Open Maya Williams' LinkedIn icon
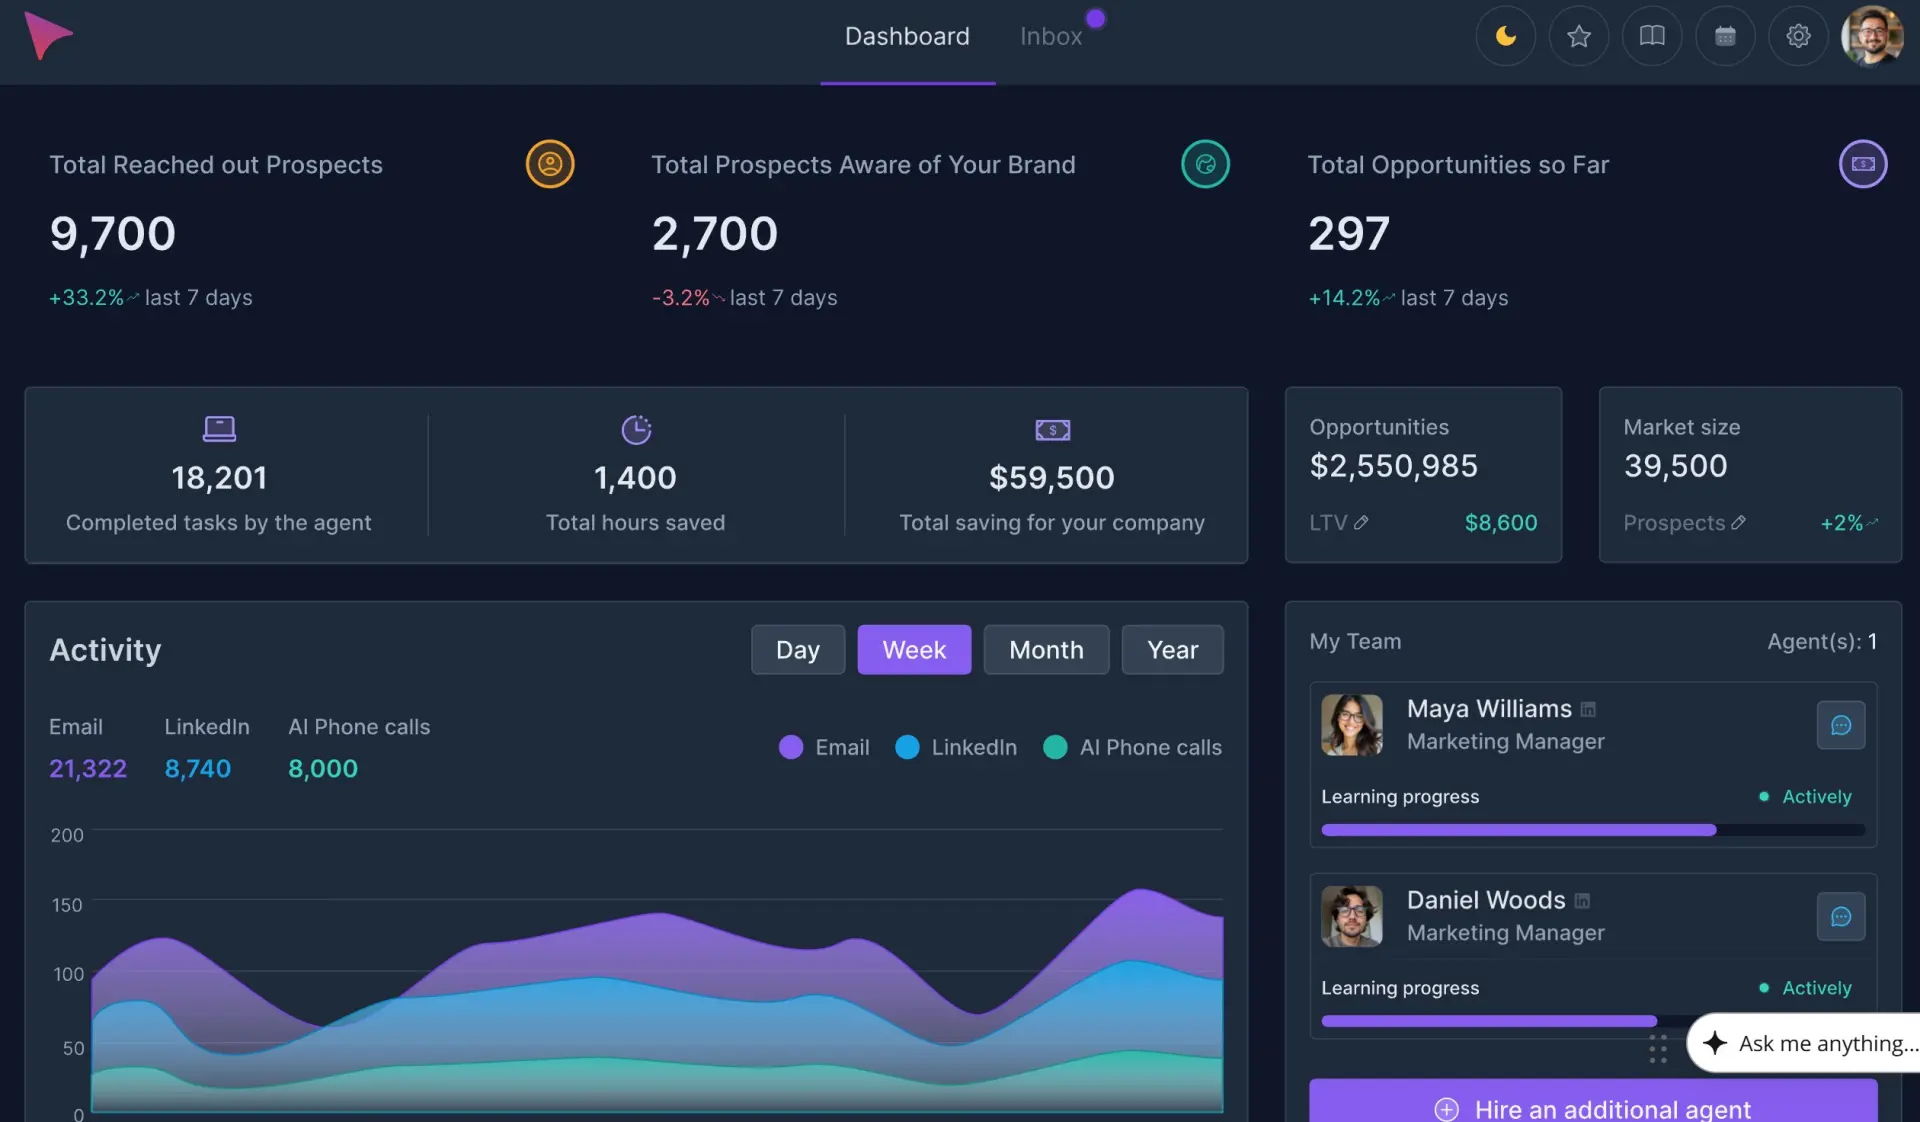The width and height of the screenshot is (1920, 1122). pos(1588,710)
